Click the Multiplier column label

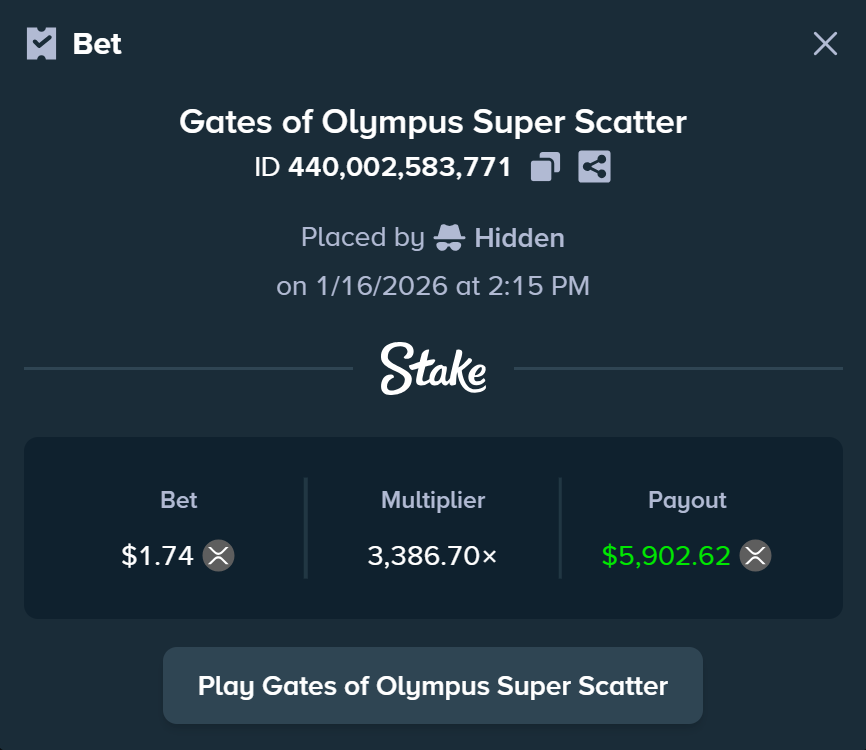(433, 500)
